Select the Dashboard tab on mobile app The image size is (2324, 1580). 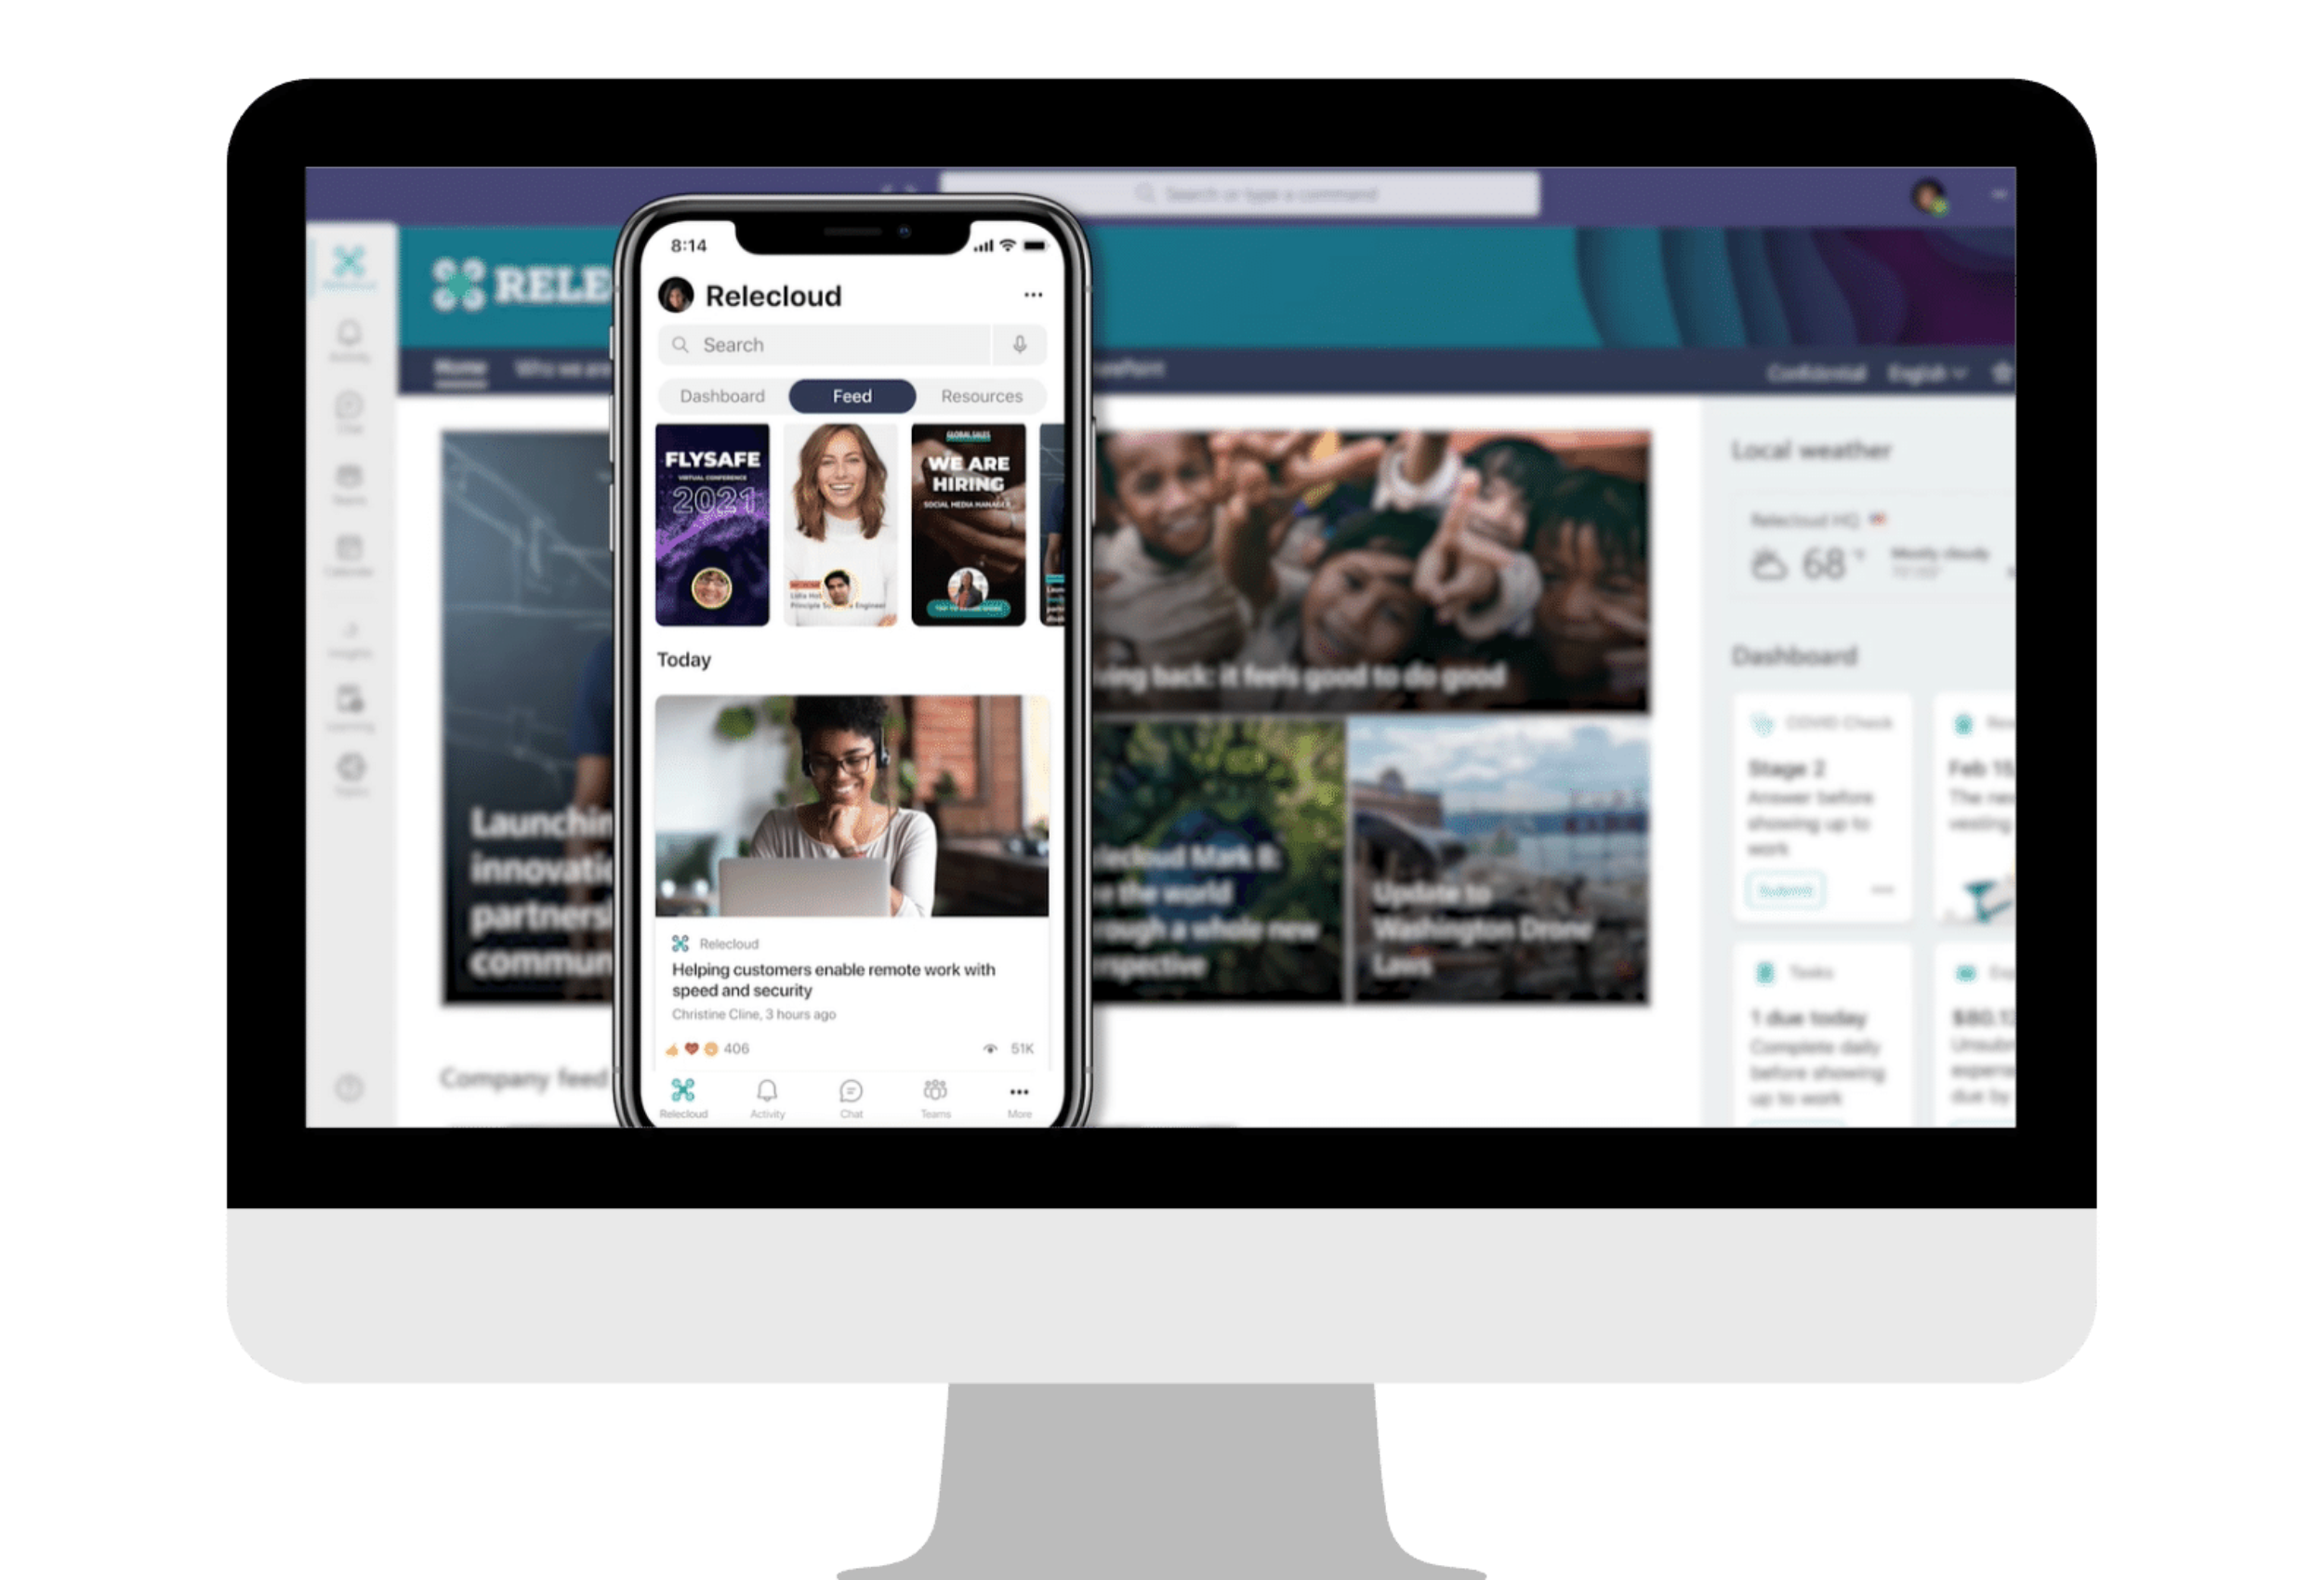pos(718,395)
